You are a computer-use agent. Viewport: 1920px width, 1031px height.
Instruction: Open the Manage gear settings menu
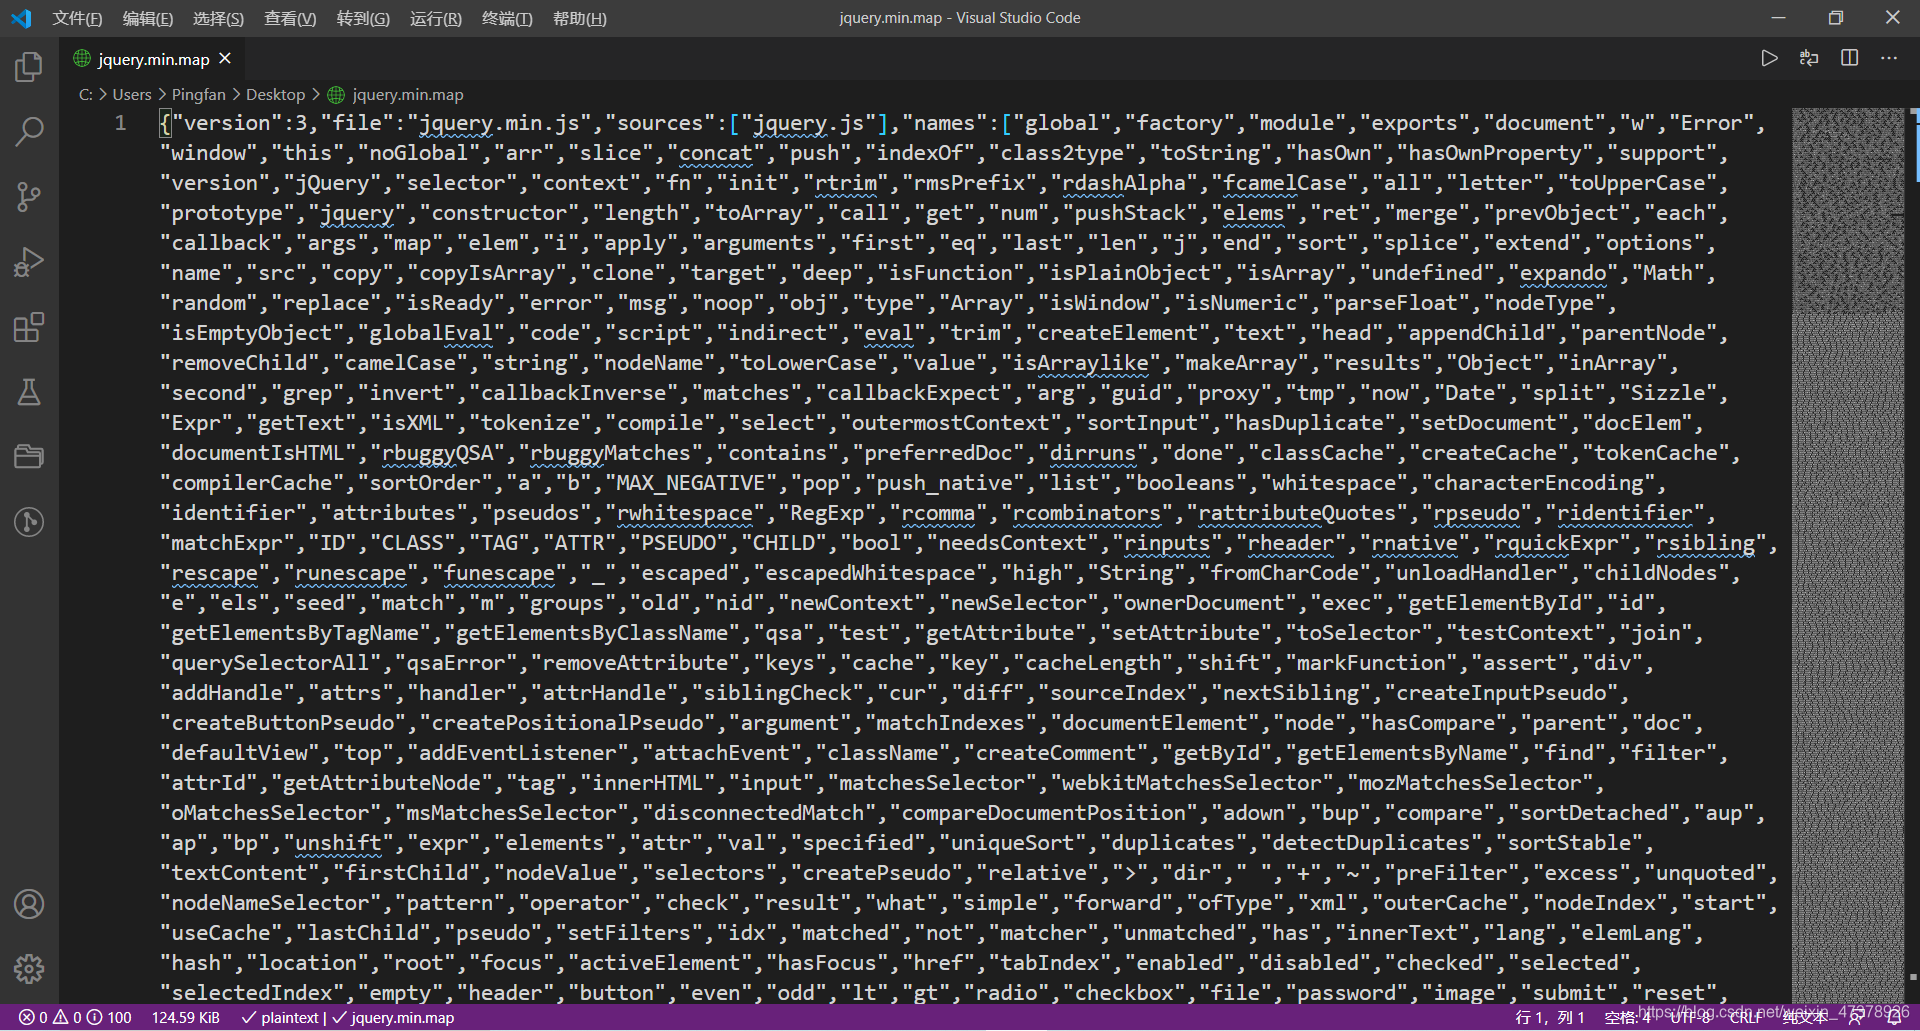tap(29, 968)
